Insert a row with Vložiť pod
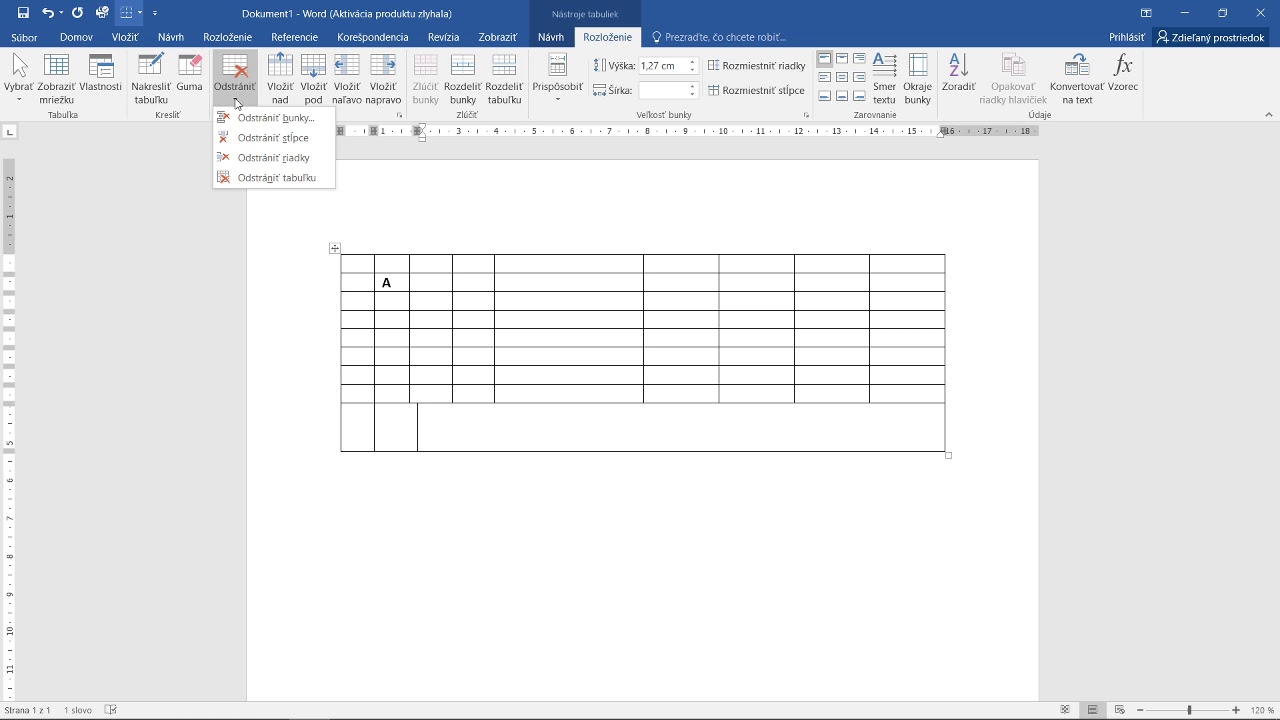Screen dimensions: 1280x720 point(314,79)
